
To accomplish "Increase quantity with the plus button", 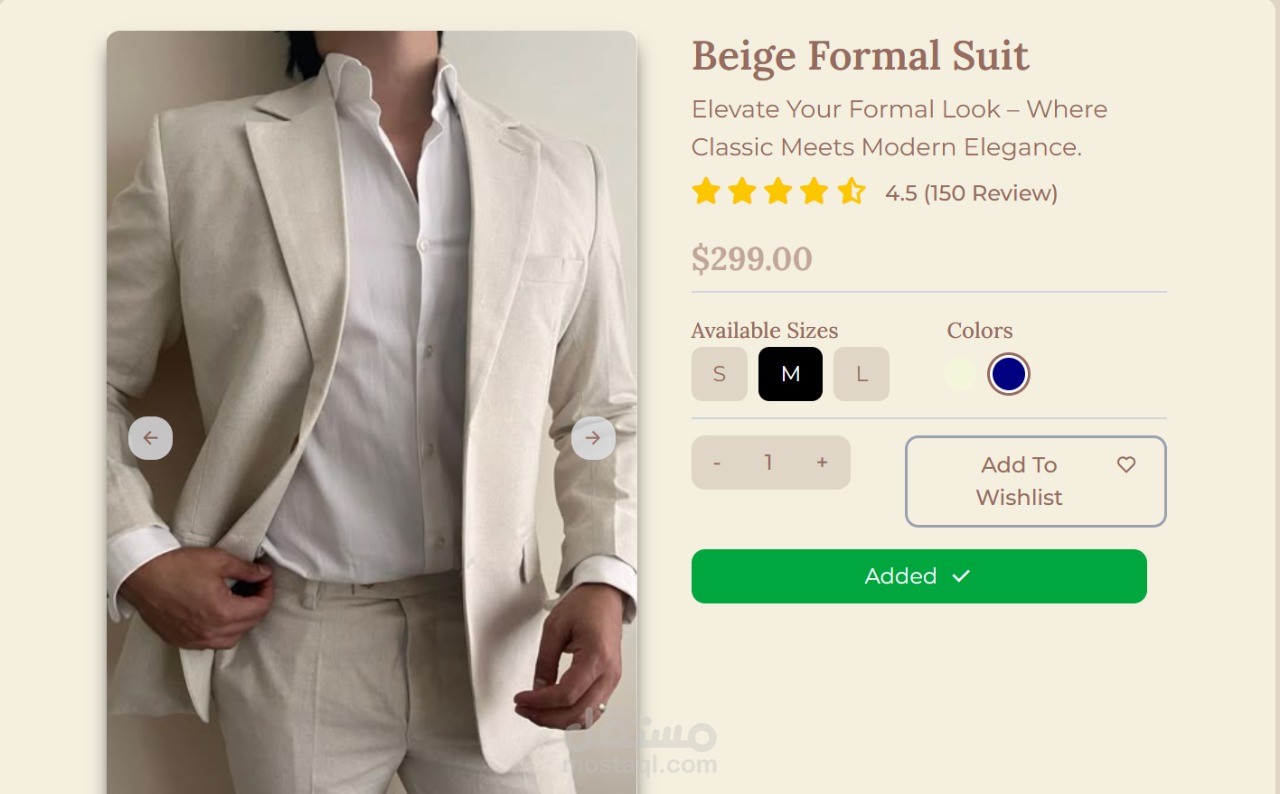I will click(x=822, y=463).
